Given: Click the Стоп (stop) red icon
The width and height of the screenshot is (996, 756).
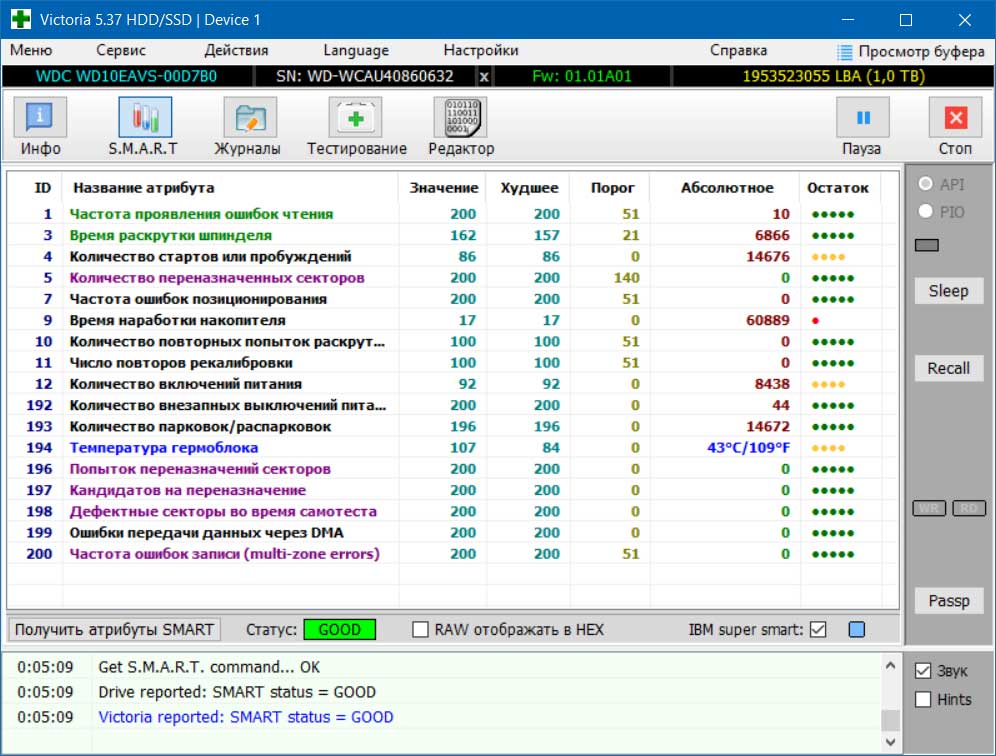Looking at the screenshot, I should pos(955,118).
